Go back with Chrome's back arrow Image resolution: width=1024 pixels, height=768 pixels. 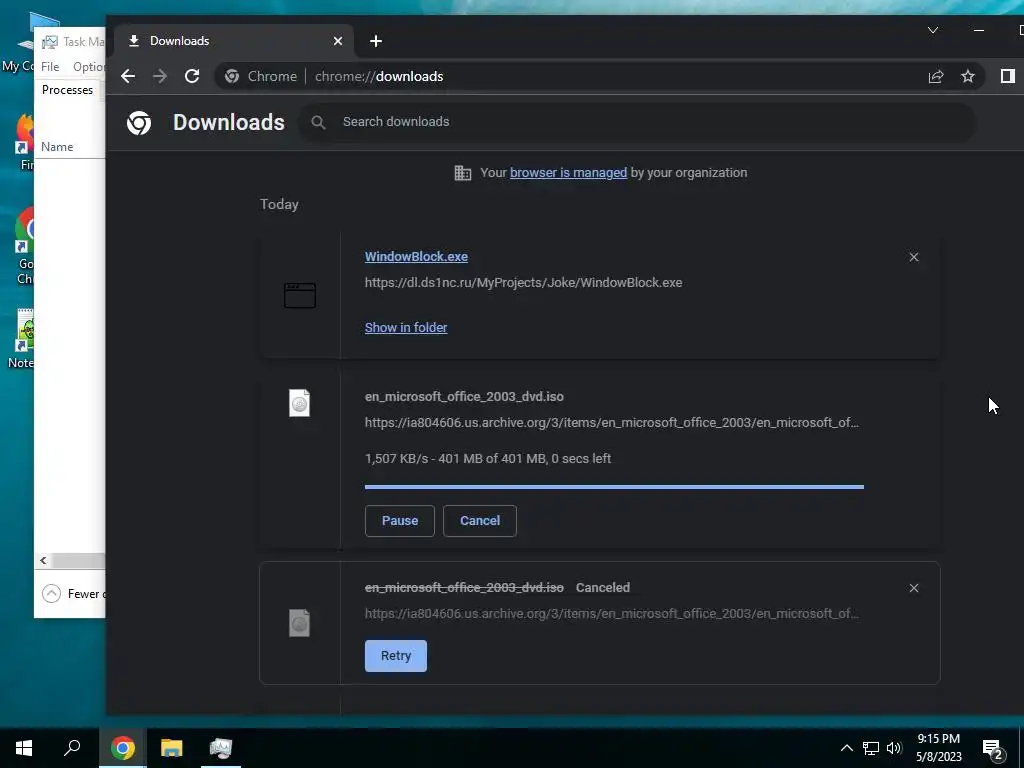(x=128, y=76)
